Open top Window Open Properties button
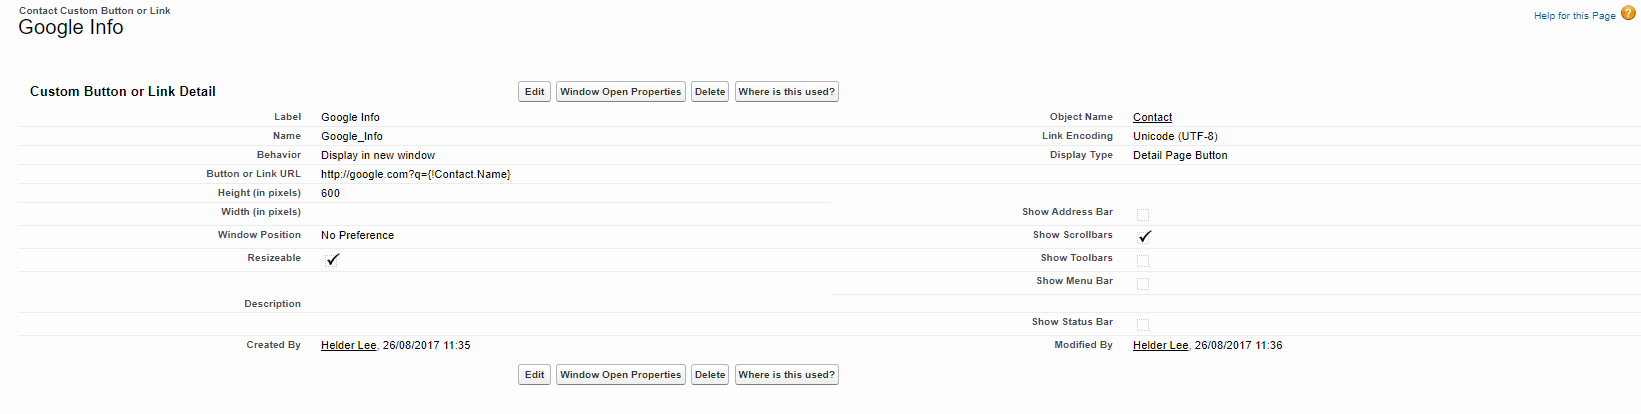The height and width of the screenshot is (414, 1641). click(x=620, y=92)
